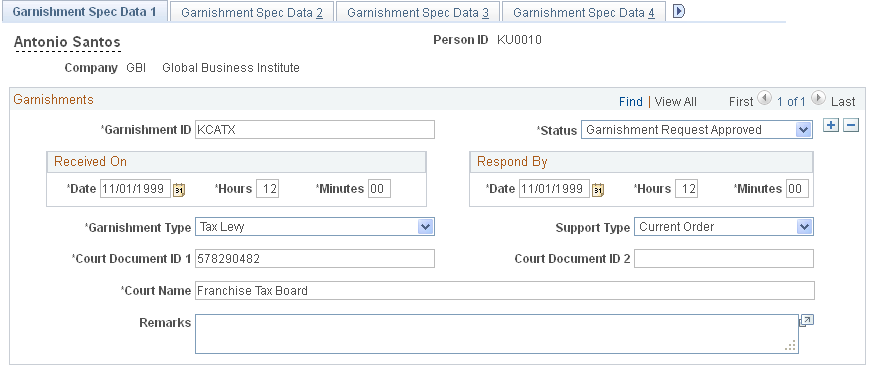Click the Court Document ID 2 field
869x369 pixels.
724,258
